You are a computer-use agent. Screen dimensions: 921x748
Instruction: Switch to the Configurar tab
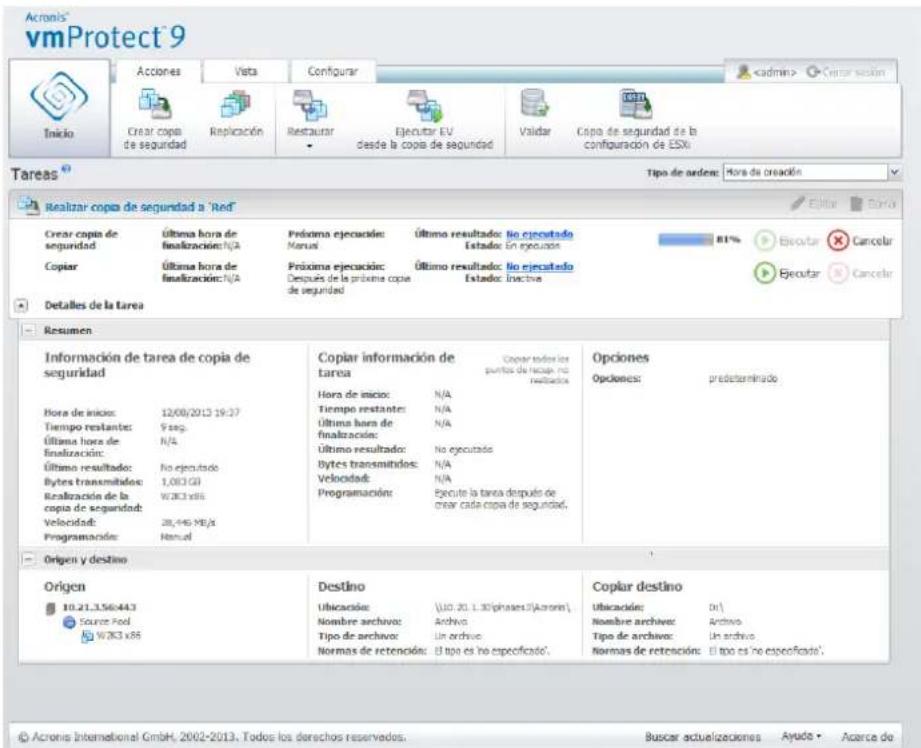tap(332, 71)
